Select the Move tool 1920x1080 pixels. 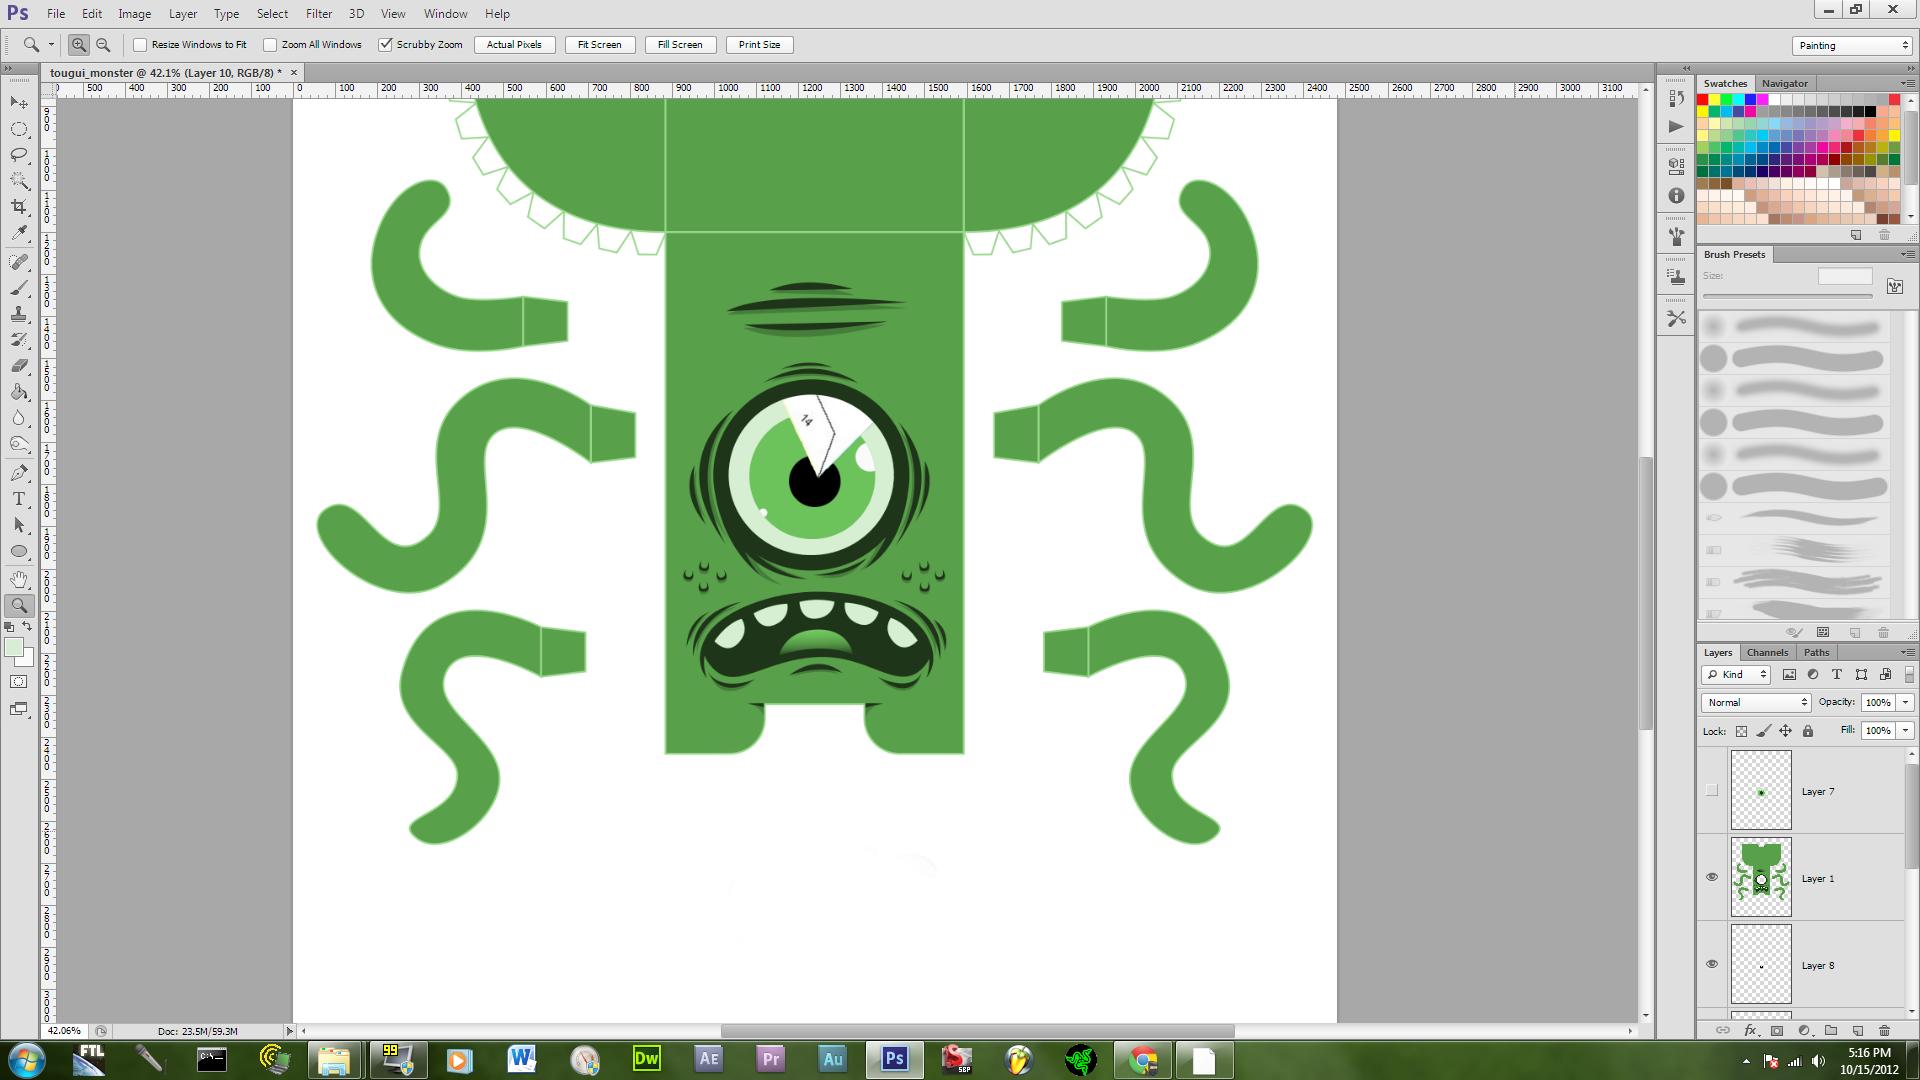point(19,103)
